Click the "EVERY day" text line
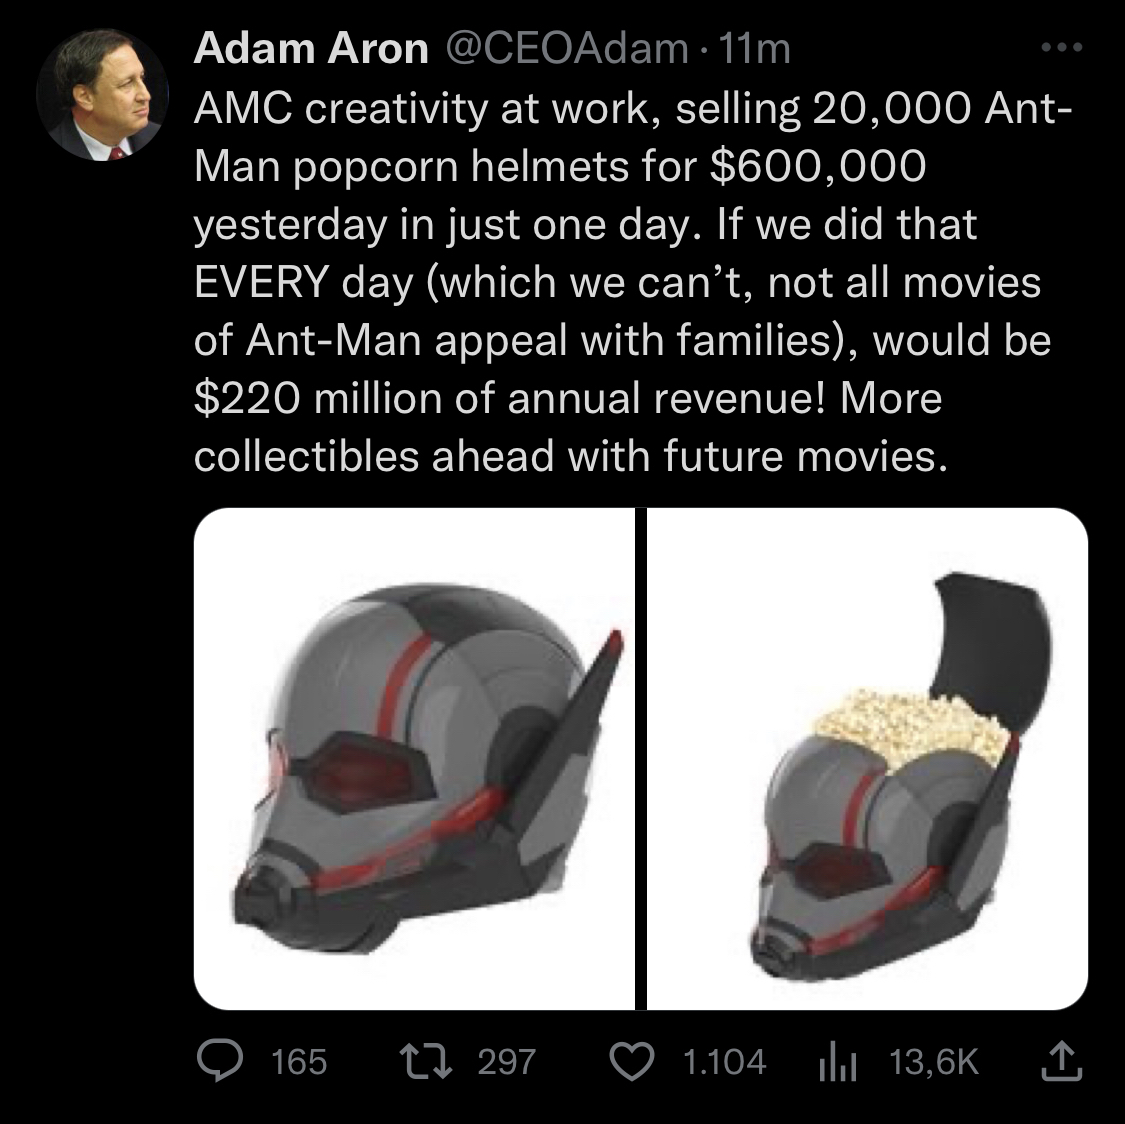The height and width of the screenshot is (1124, 1125). coord(616,282)
